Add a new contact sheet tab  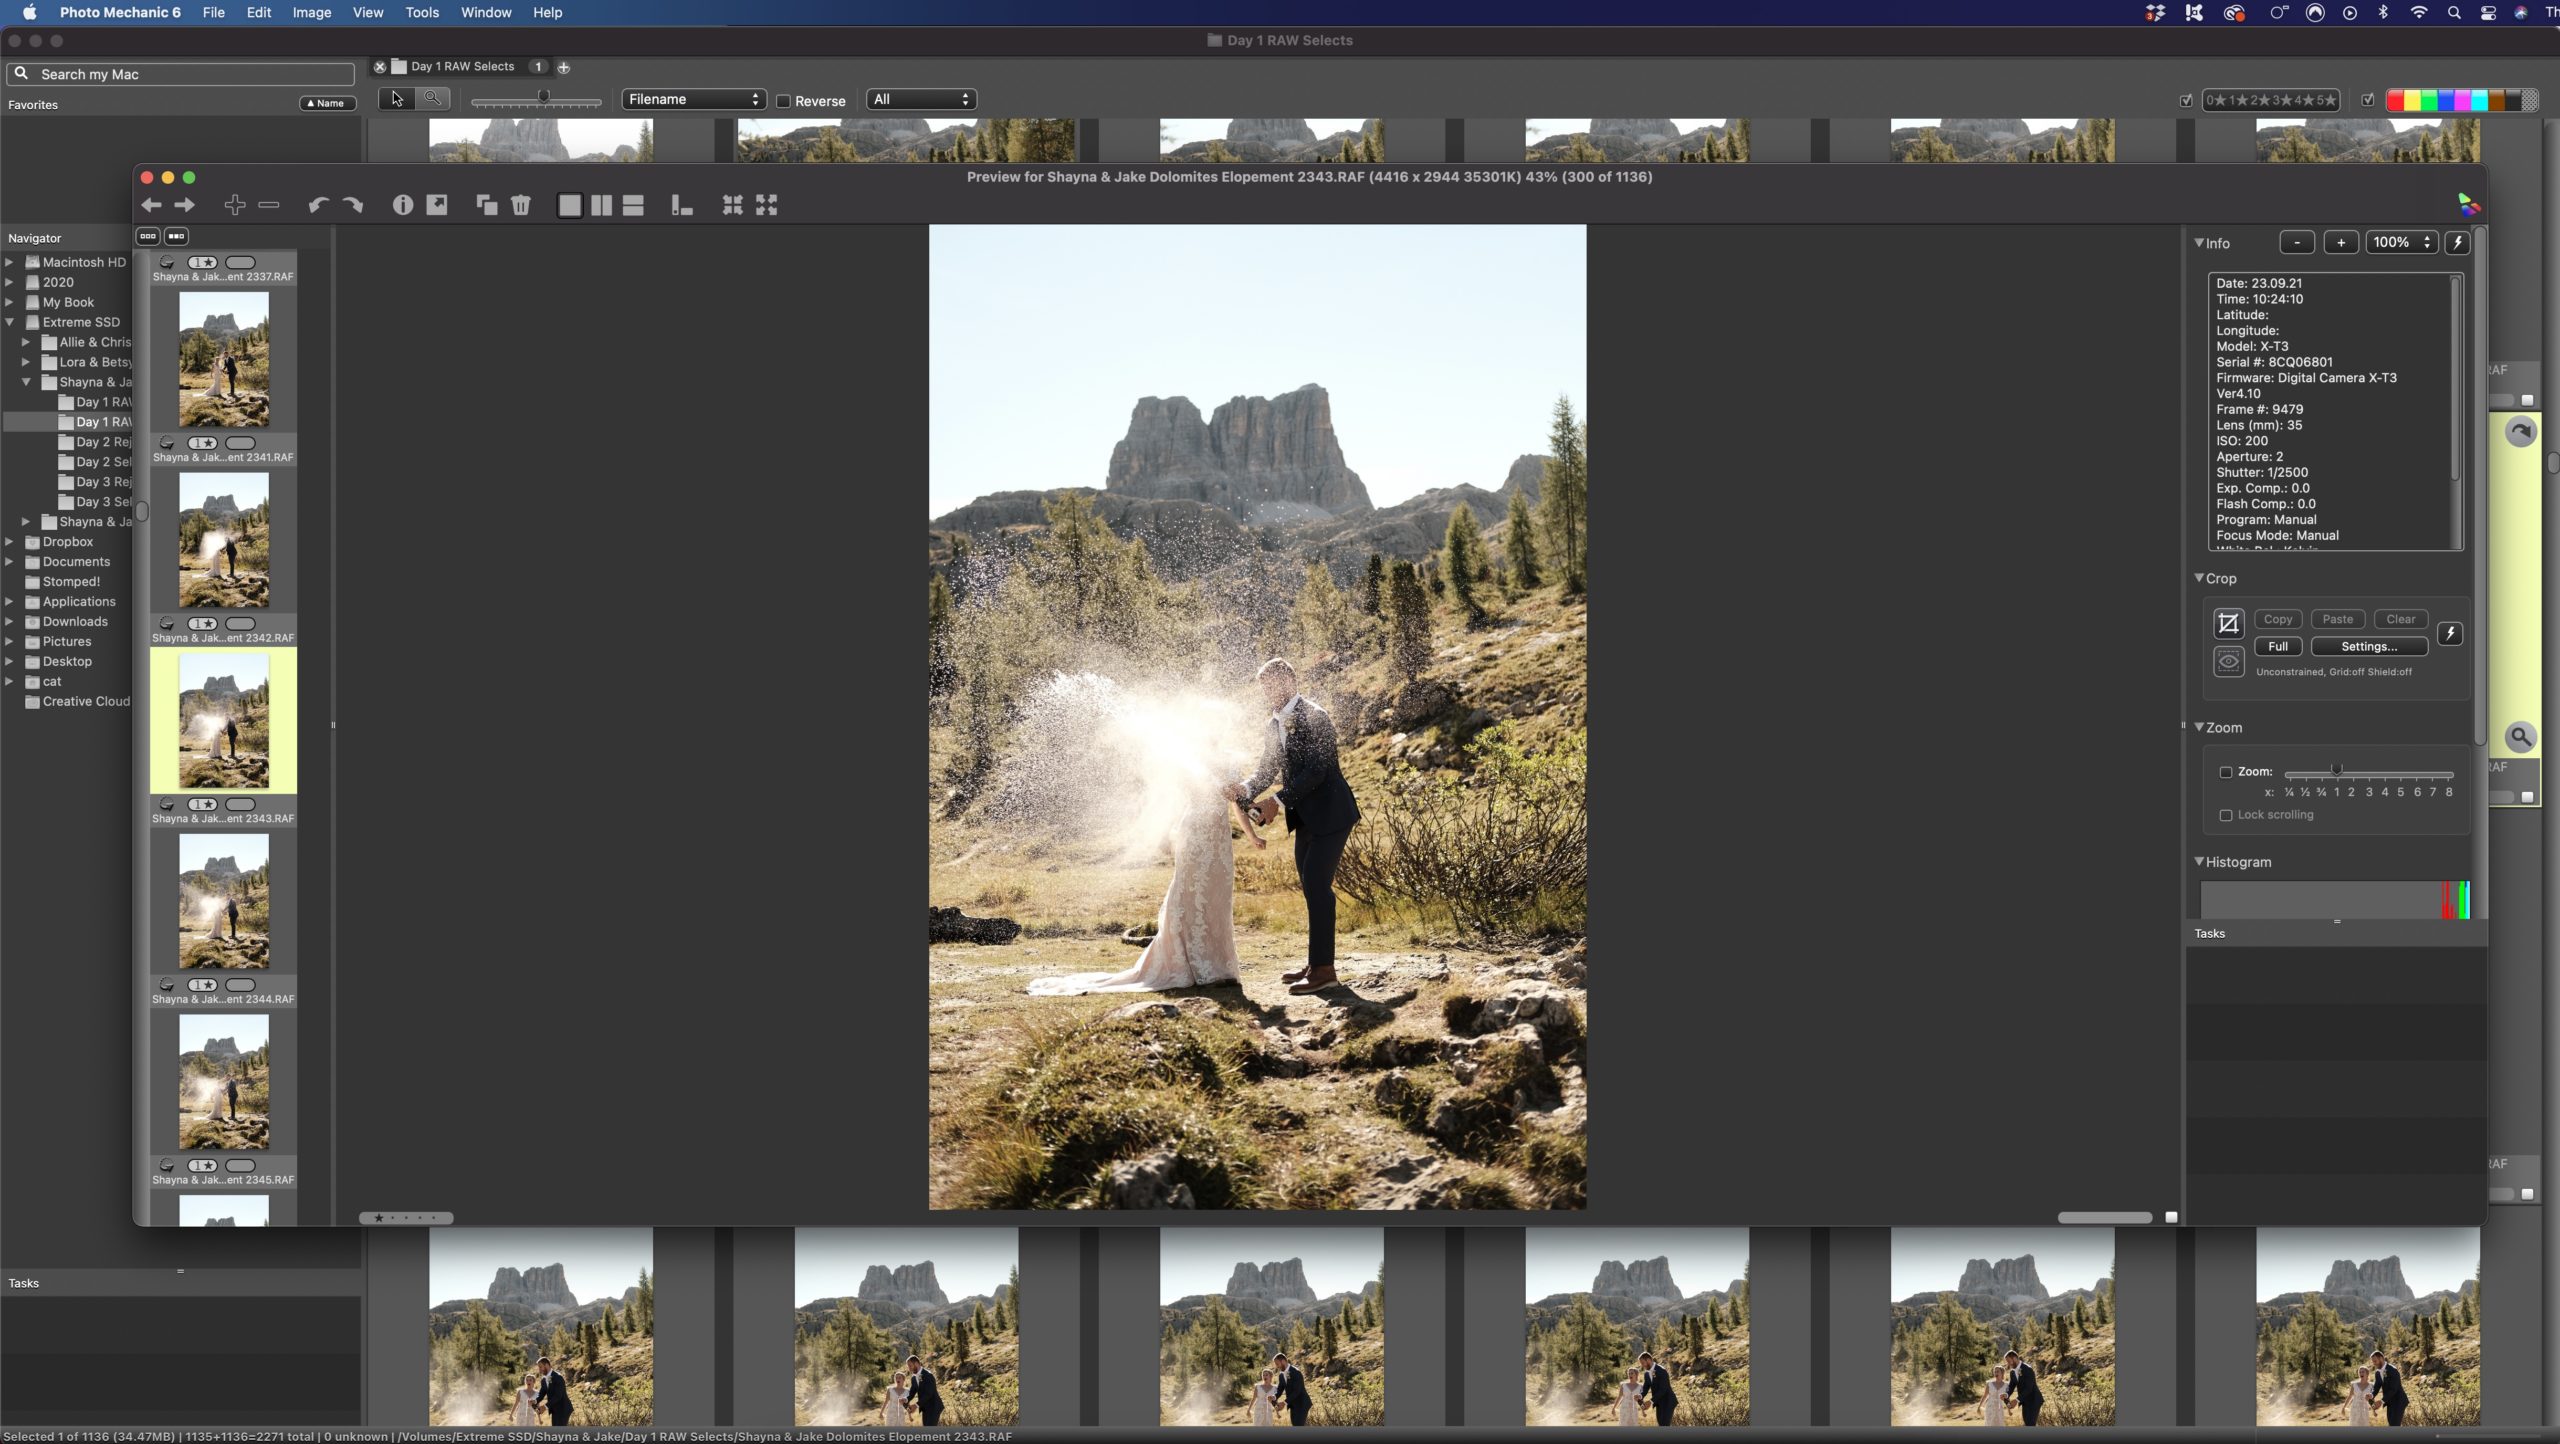tap(564, 68)
